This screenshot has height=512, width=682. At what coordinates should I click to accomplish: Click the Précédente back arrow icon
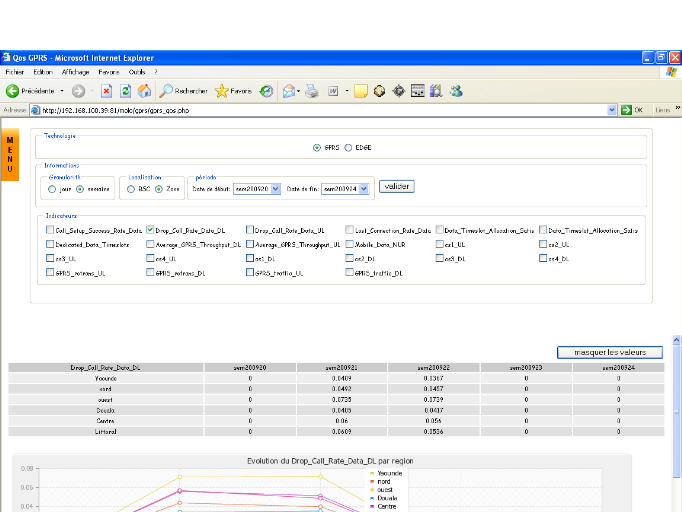click(13, 91)
